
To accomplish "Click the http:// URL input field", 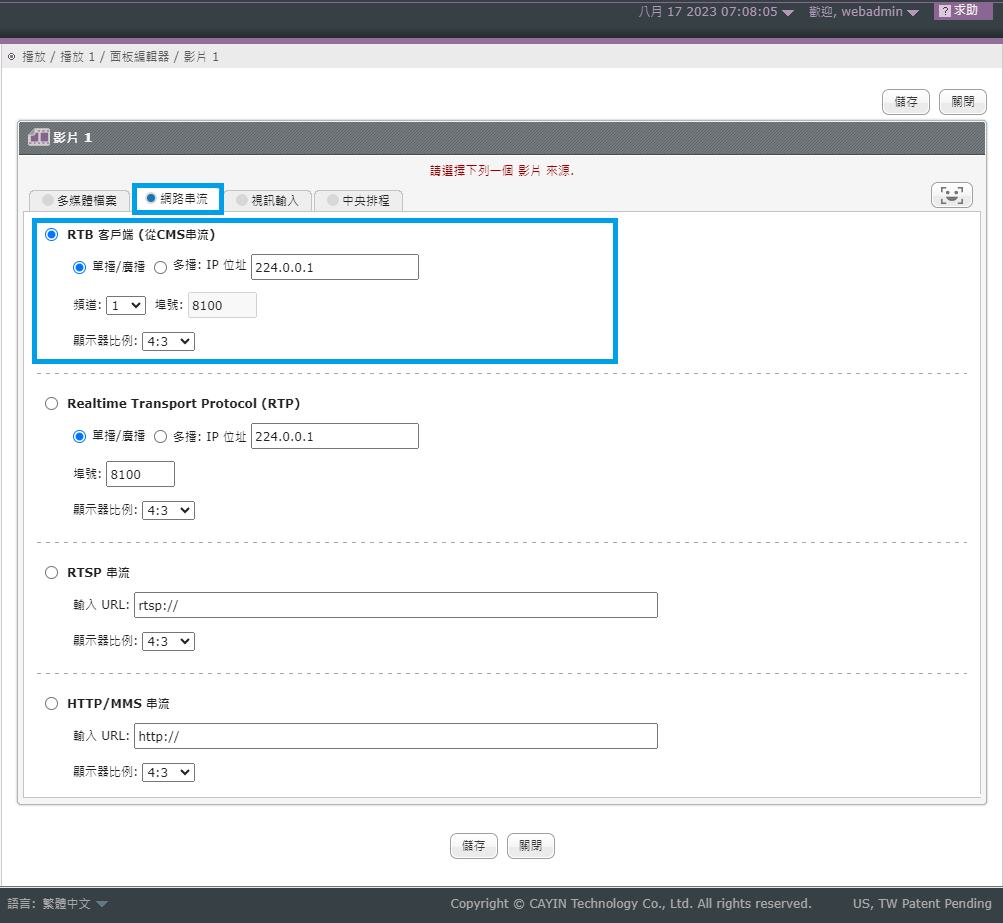I will (x=395, y=736).
